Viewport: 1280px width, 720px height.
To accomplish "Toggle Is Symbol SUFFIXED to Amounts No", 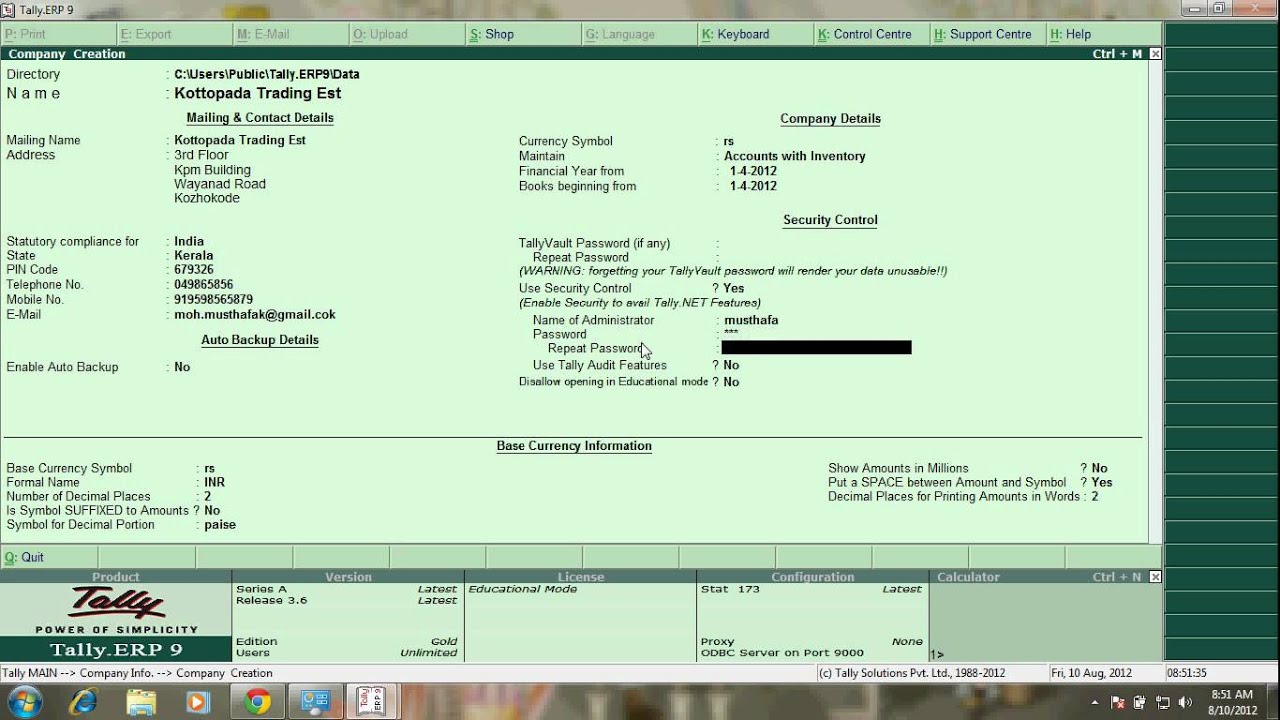I will pos(212,510).
